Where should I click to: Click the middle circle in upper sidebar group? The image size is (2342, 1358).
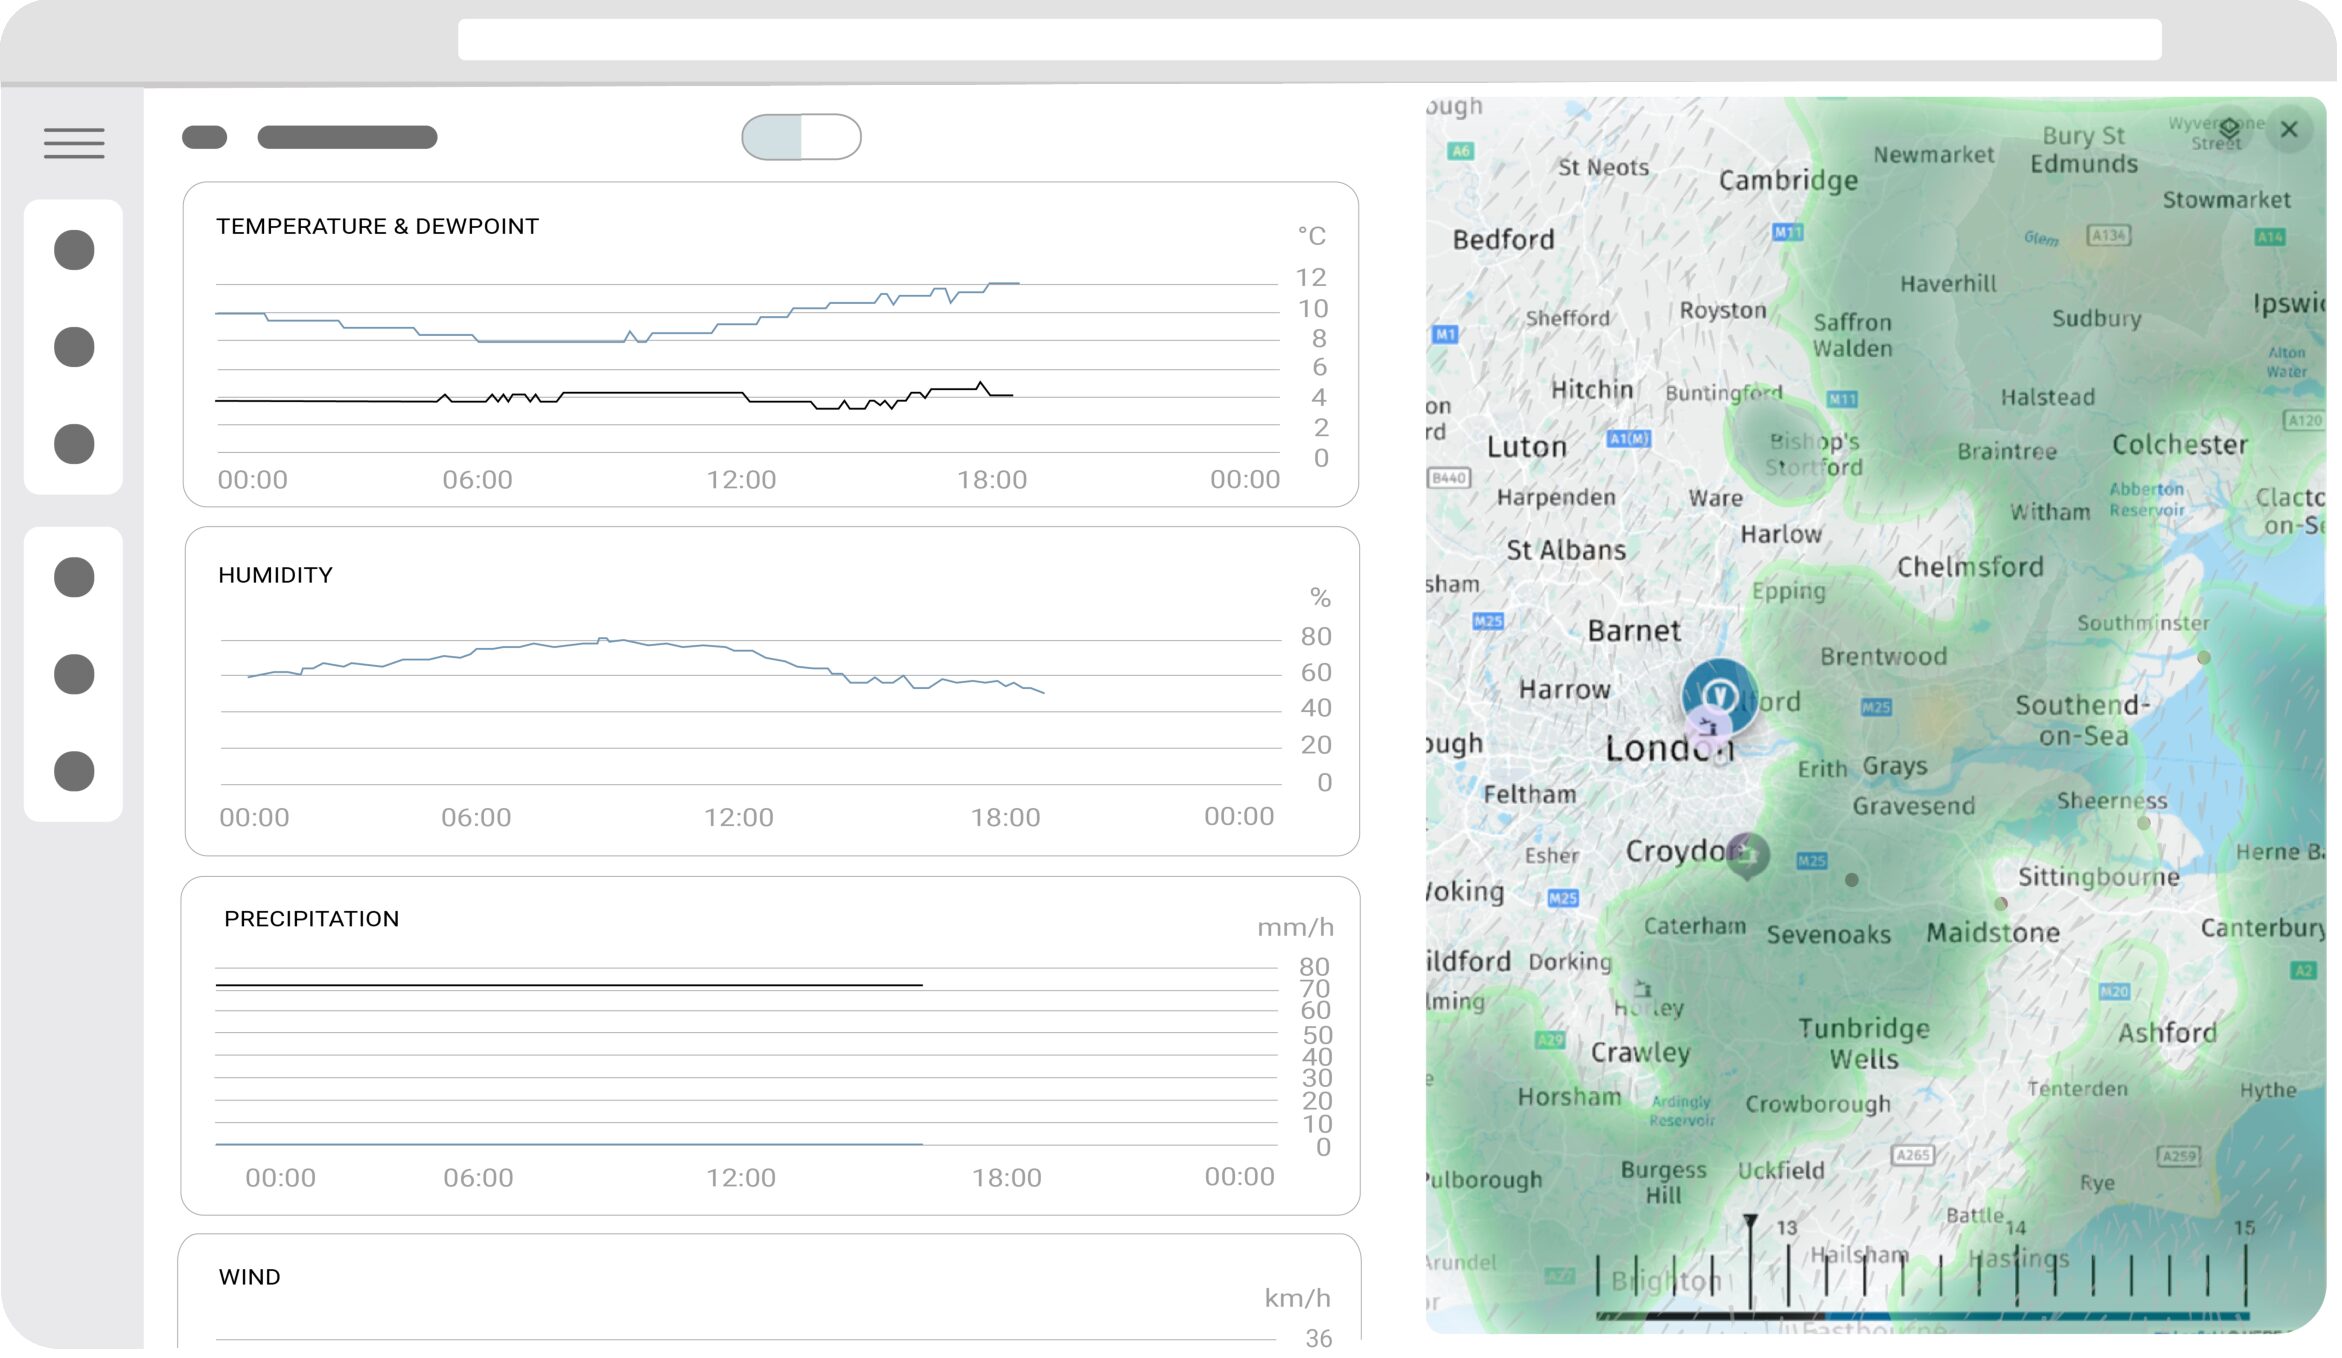tap(74, 347)
